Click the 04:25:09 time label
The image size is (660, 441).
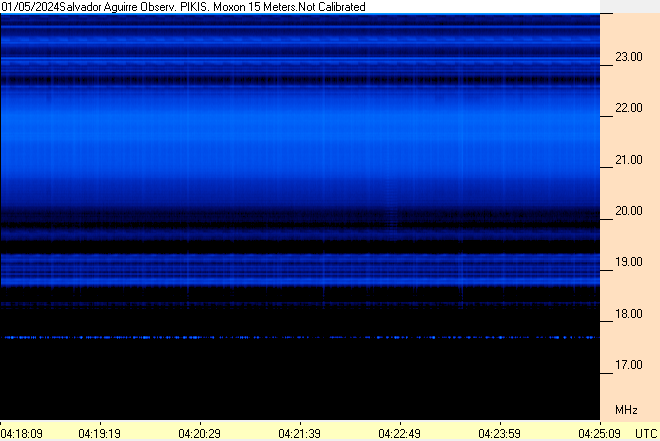pos(599,433)
